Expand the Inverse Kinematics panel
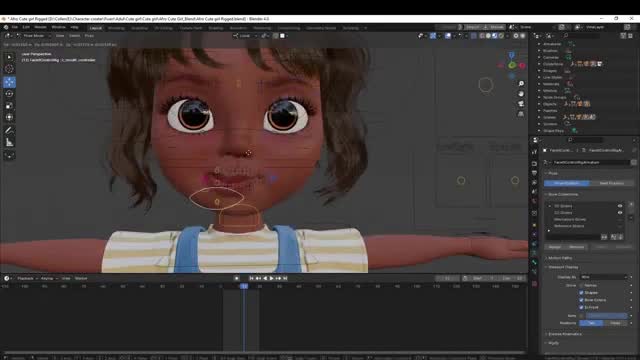Screen dimensions: 640x360 click(565, 334)
